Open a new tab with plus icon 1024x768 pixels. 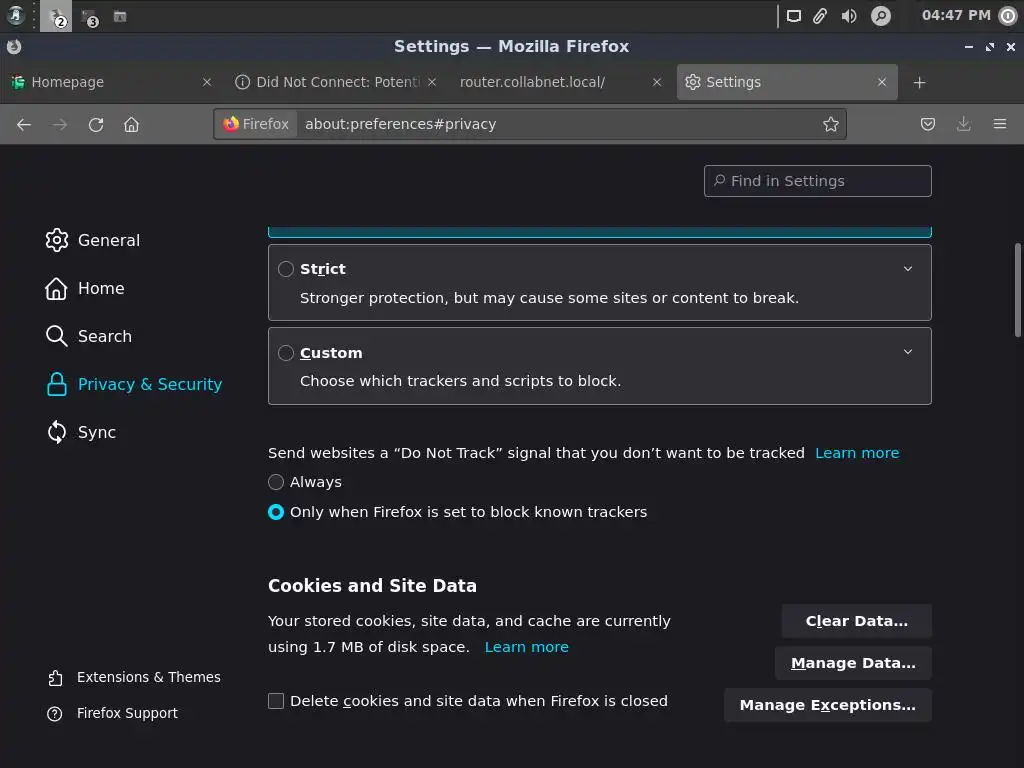tap(919, 82)
